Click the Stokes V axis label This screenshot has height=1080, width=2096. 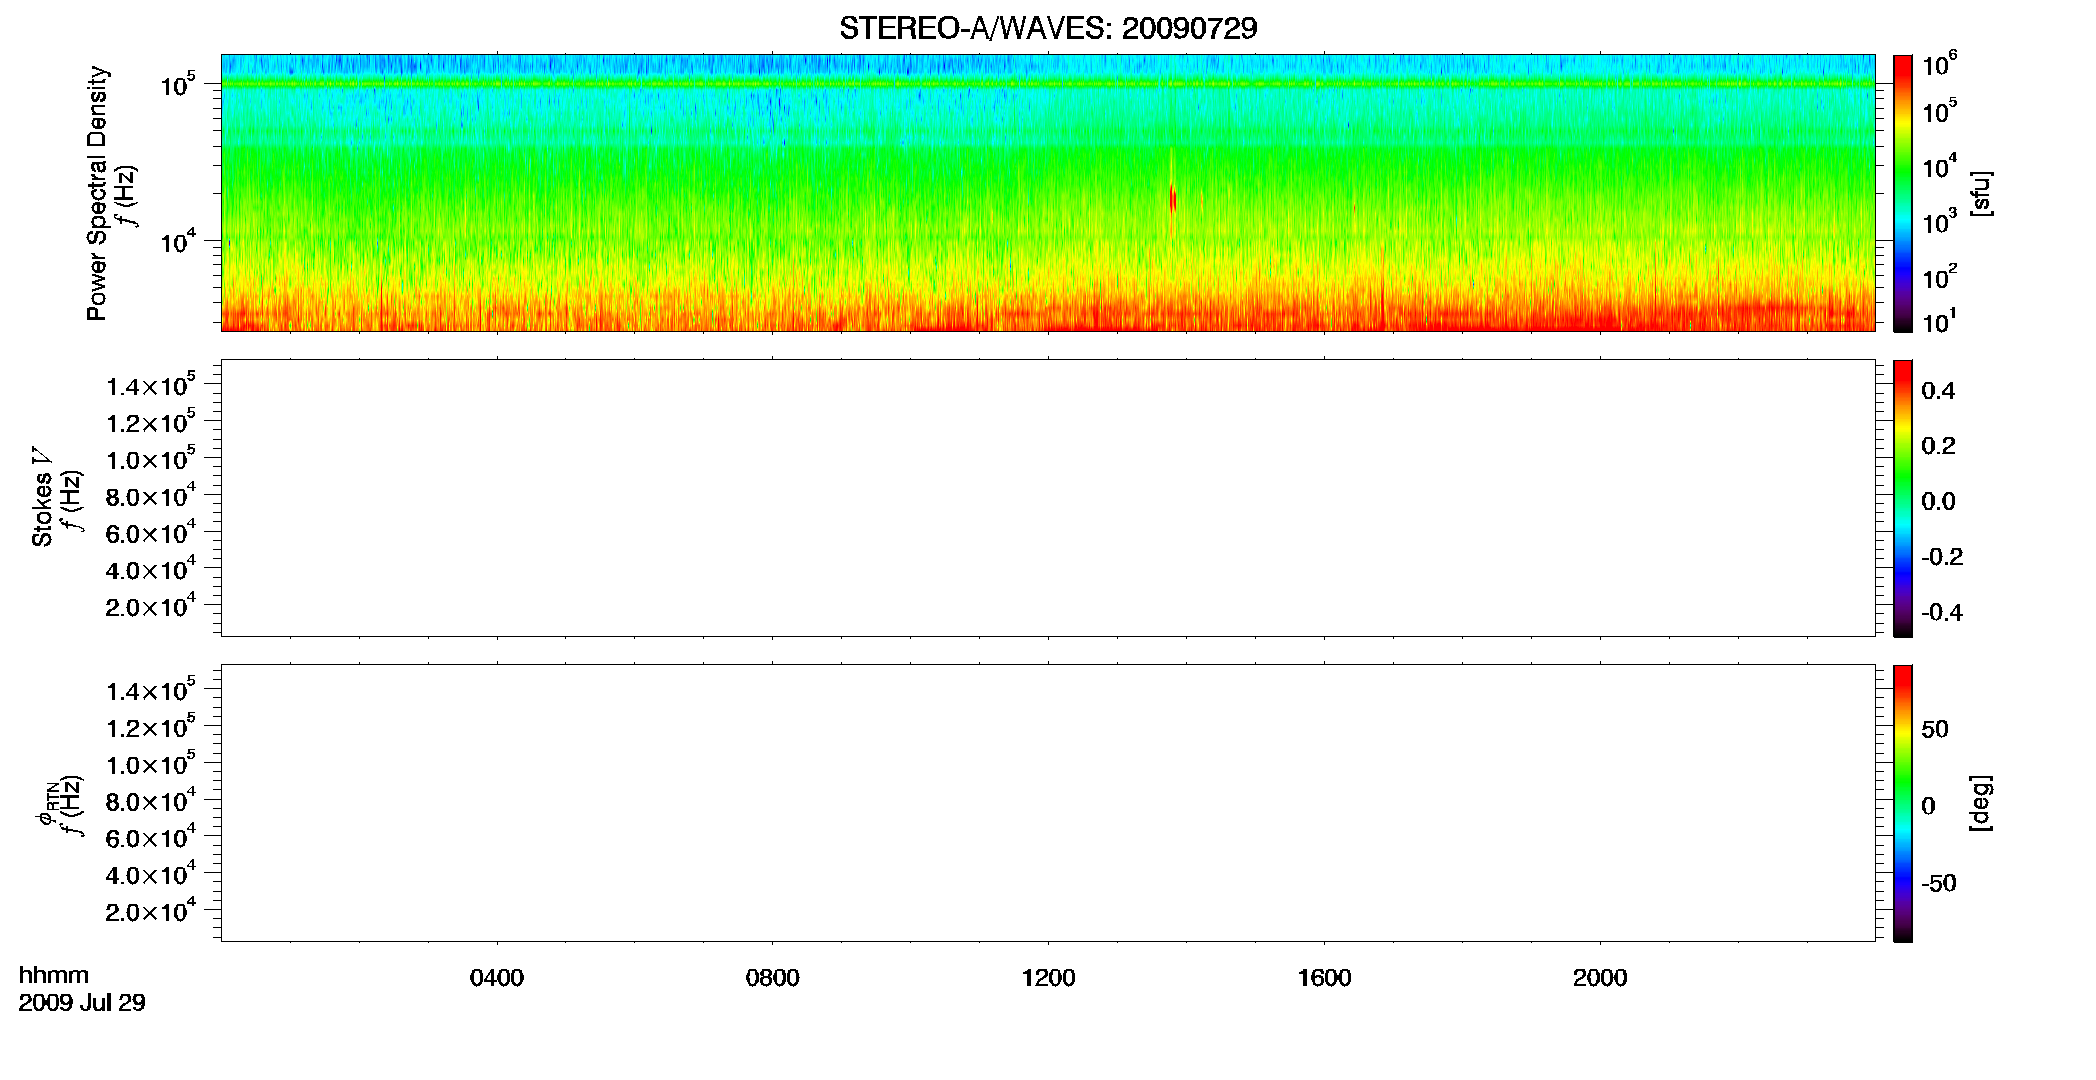point(42,497)
